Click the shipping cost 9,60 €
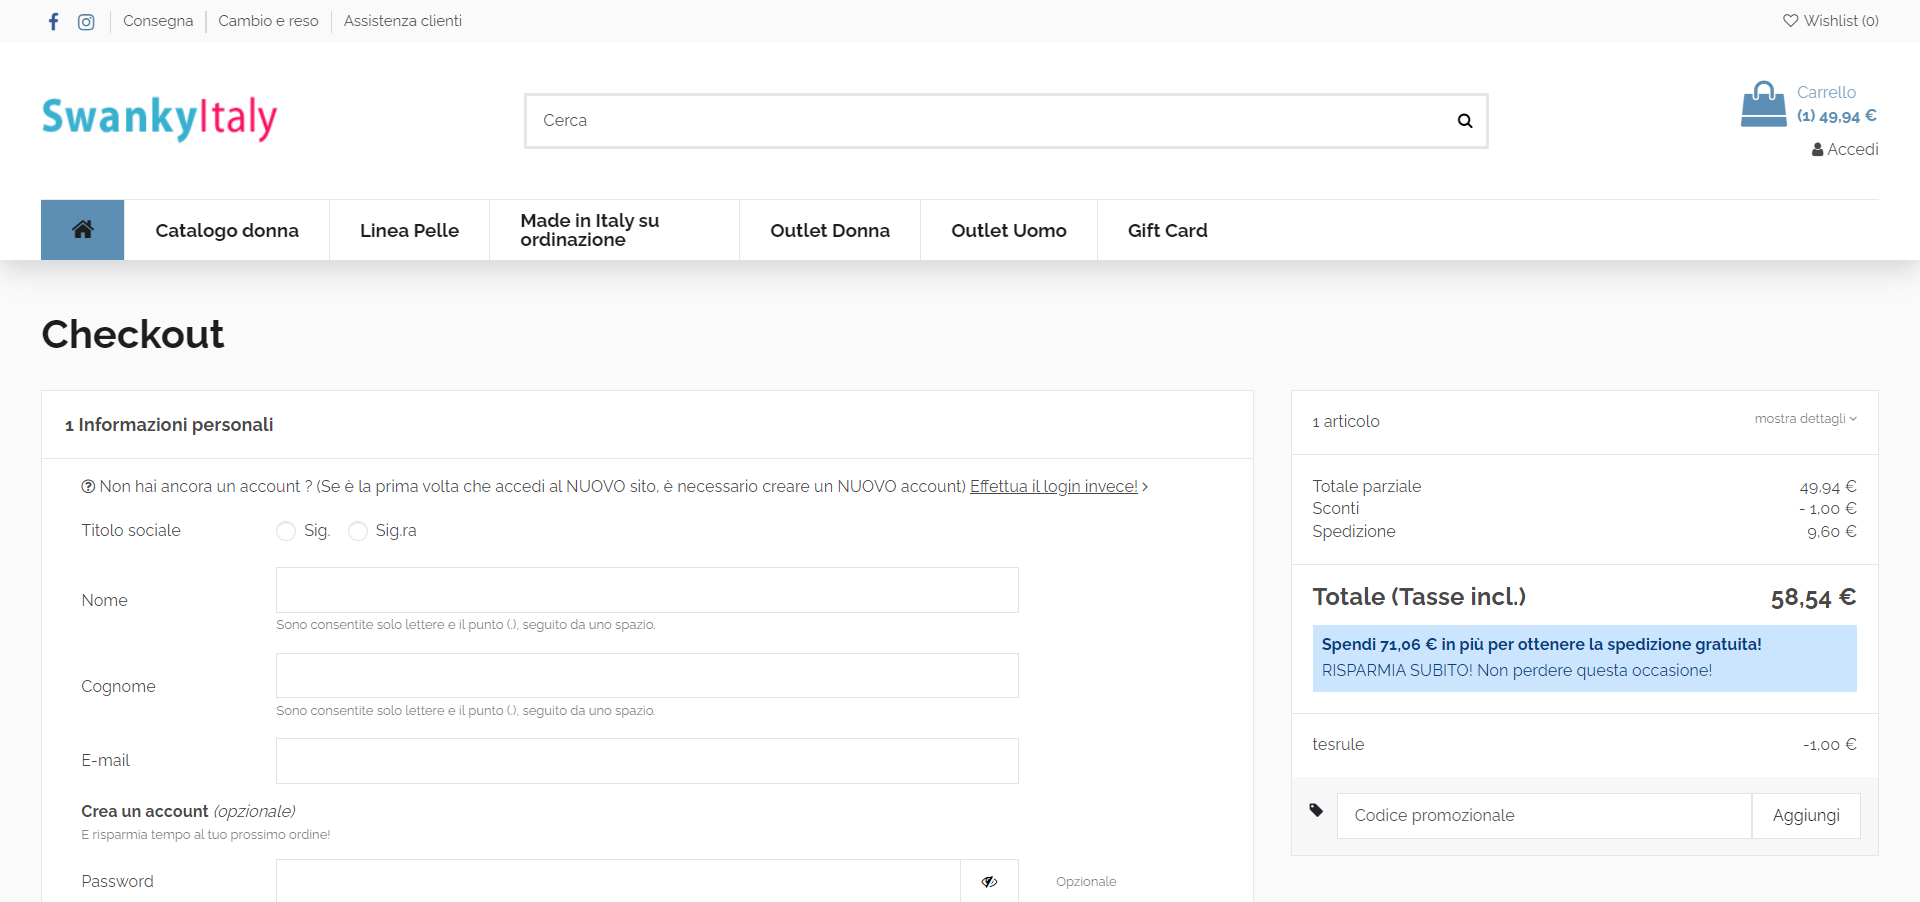The height and width of the screenshot is (902, 1920). (x=1831, y=532)
